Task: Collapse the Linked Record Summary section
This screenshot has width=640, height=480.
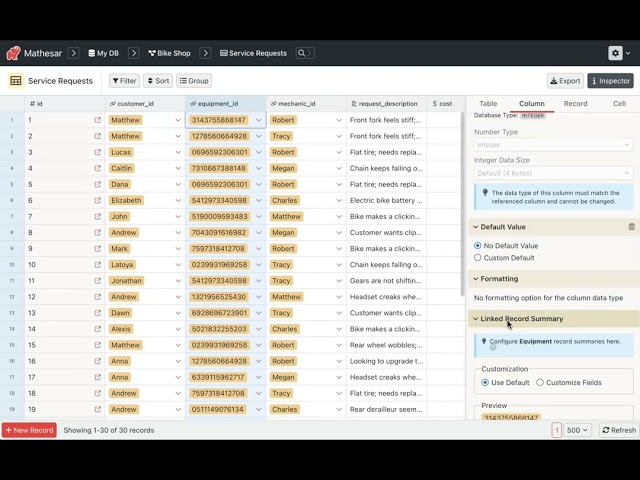Action: [x=518, y=319]
